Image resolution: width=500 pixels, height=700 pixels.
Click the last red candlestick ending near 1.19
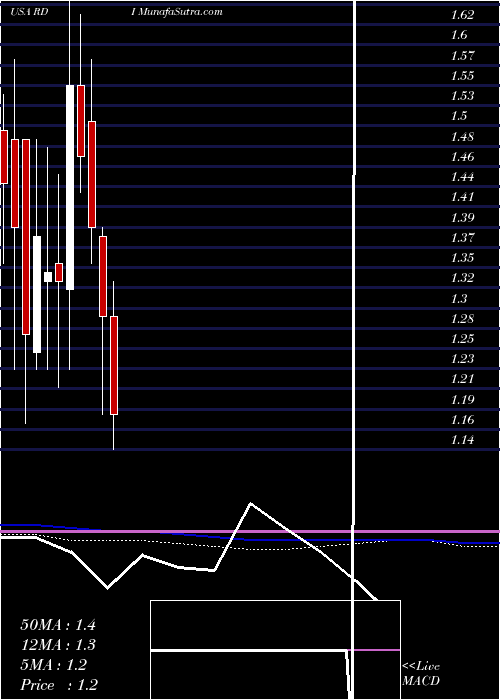pos(114,366)
